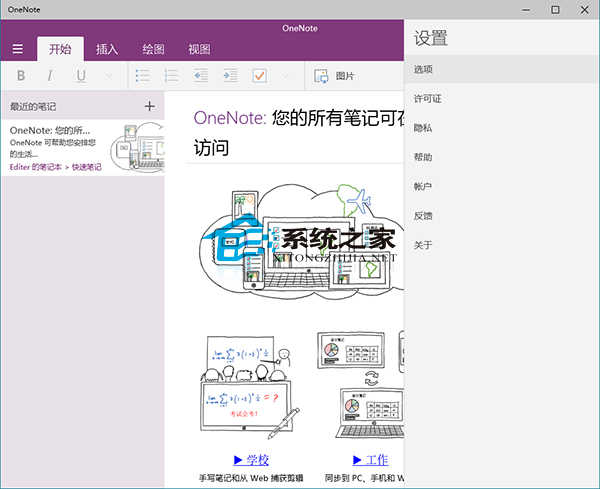Click the 图片 picture button
The width and height of the screenshot is (600, 489).
(x=335, y=76)
